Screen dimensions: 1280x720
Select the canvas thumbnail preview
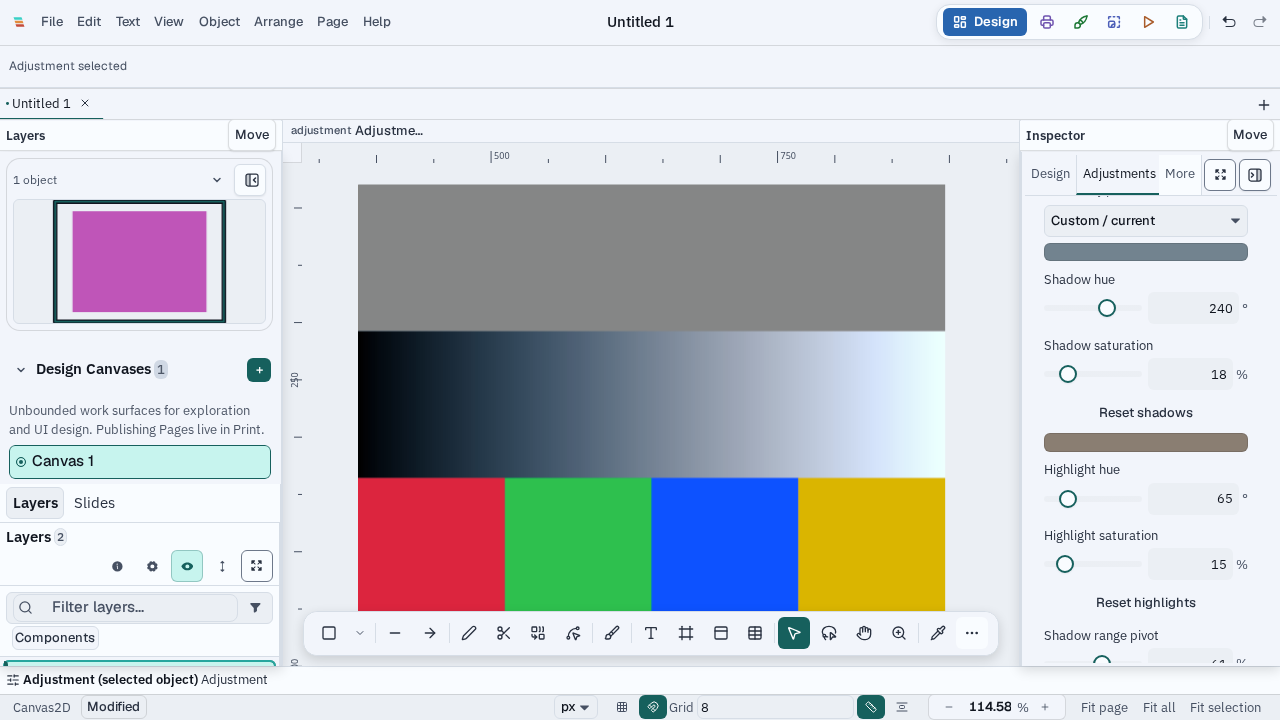(139, 262)
